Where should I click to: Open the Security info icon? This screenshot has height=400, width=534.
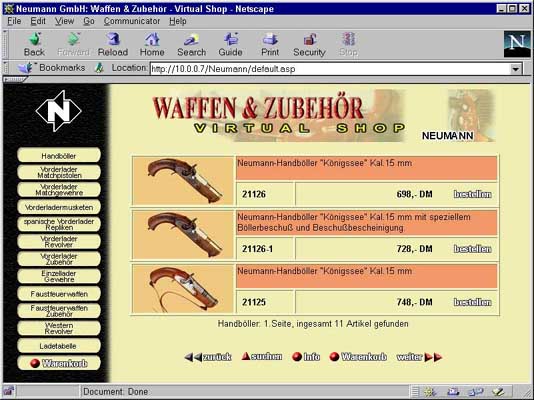tap(309, 44)
